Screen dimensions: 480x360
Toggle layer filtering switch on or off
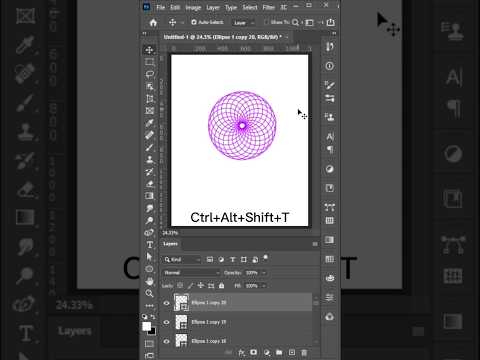point(265,258)
